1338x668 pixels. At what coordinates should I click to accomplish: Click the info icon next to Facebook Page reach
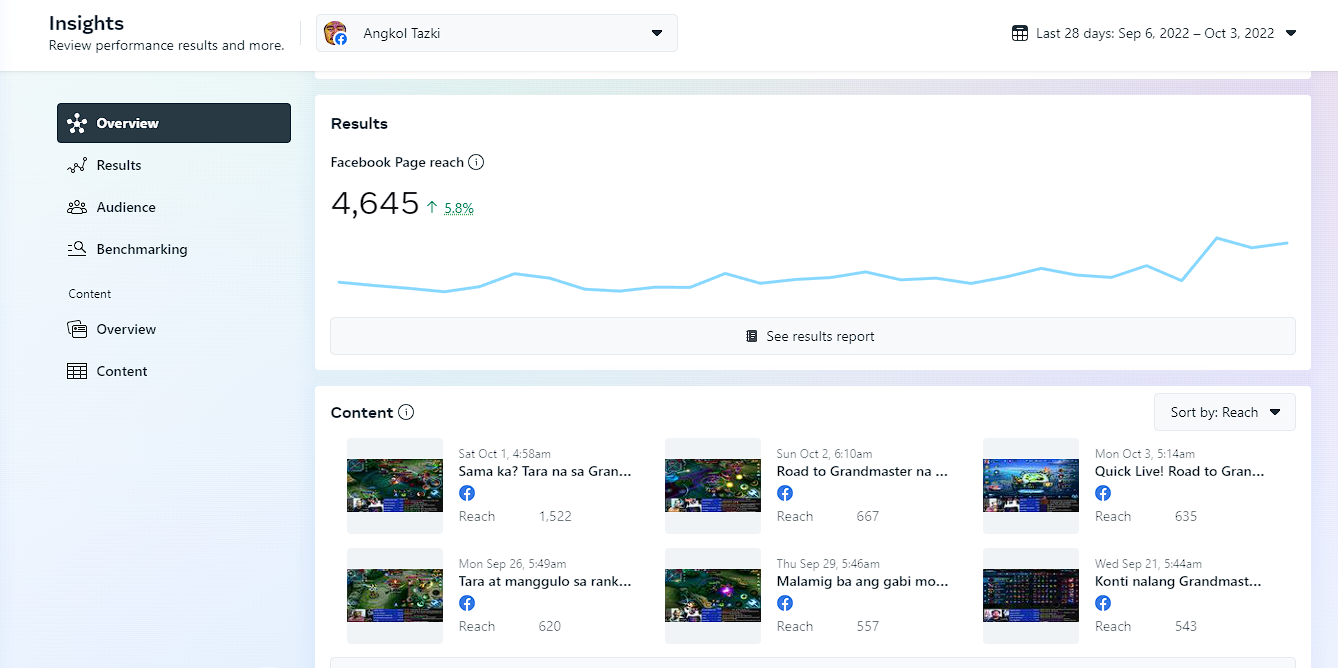(x=477, y=162)
